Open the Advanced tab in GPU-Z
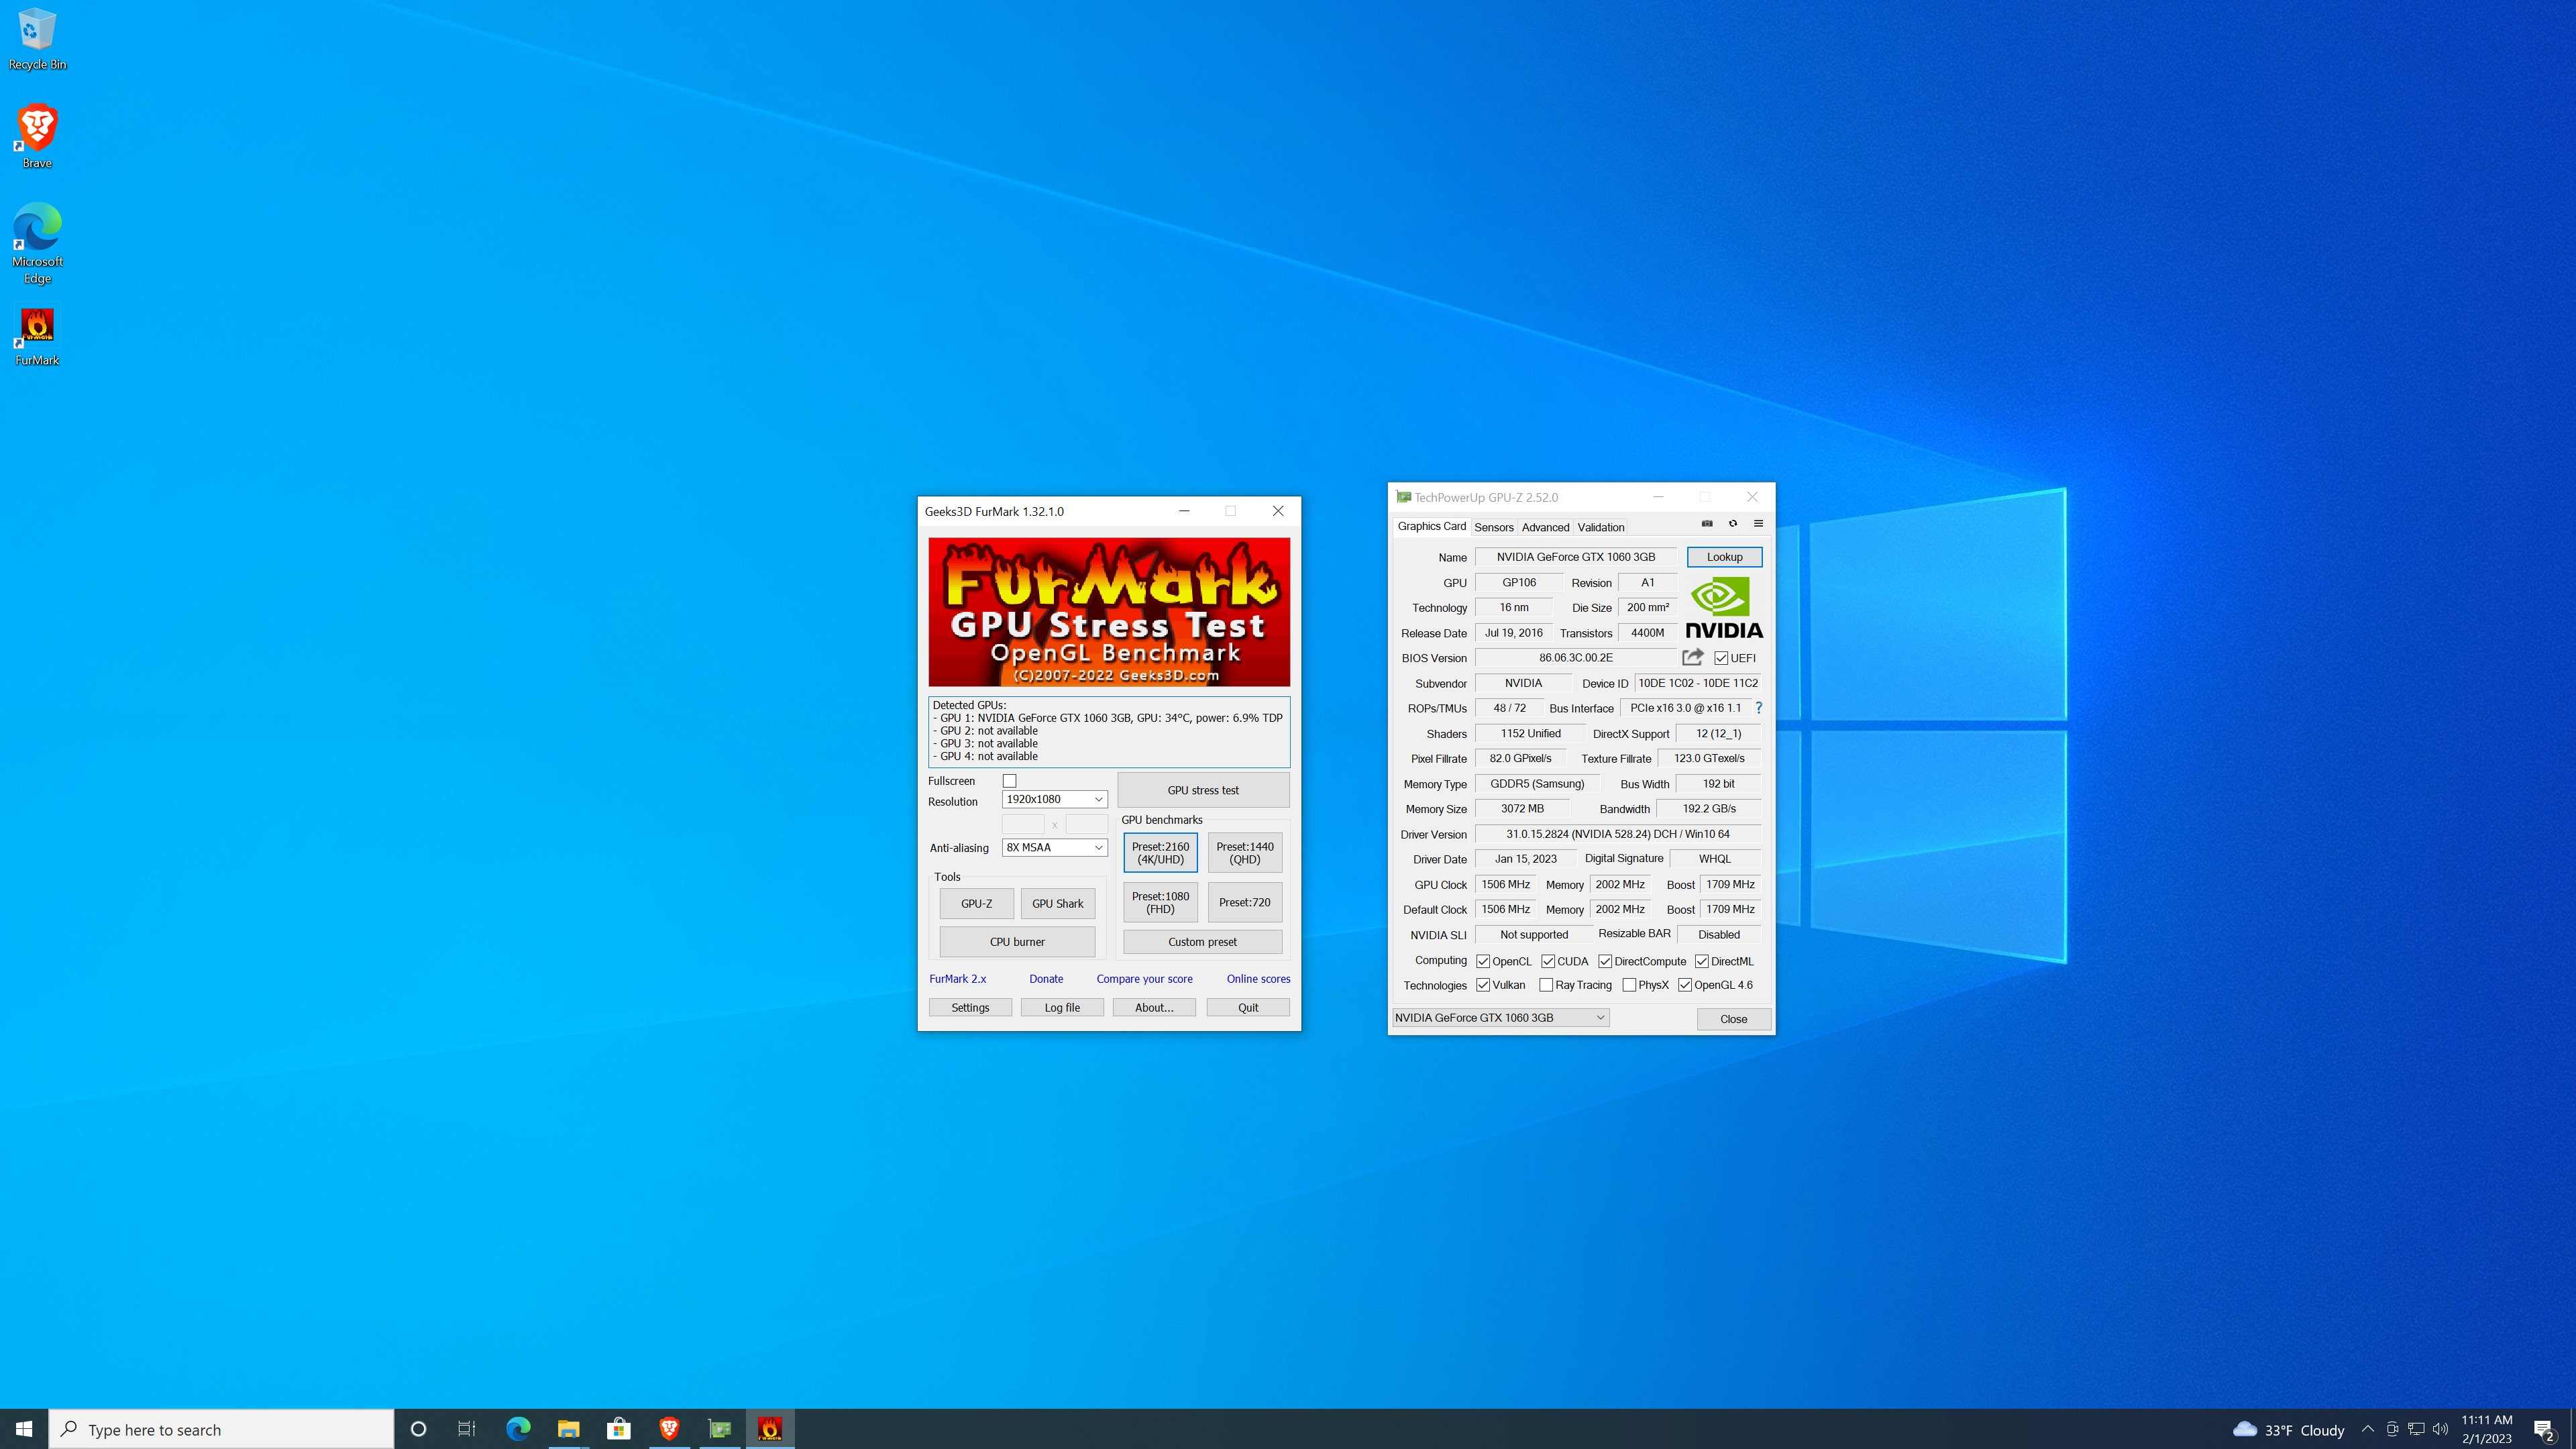The width and height of the screenshot is (2576, 1449). tap(1545, 527)
